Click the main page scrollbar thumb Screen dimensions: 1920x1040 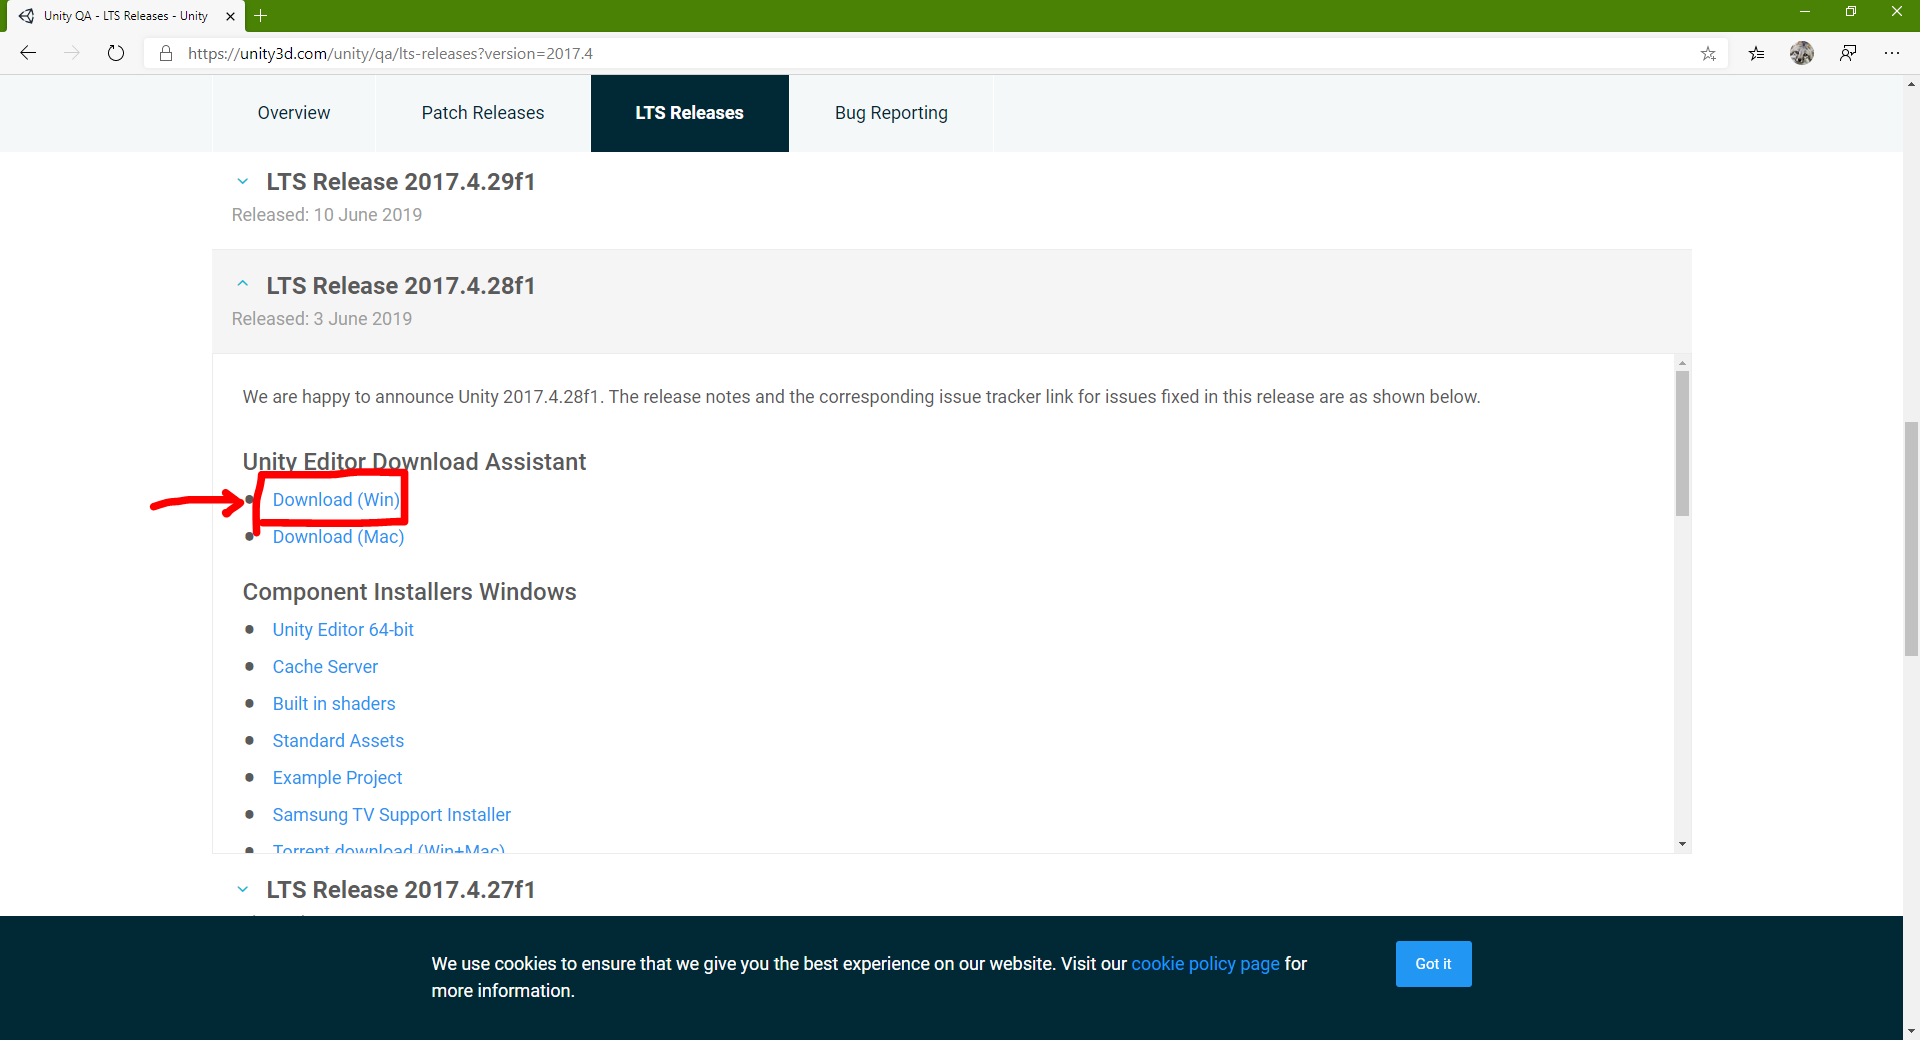point(1911,539)
